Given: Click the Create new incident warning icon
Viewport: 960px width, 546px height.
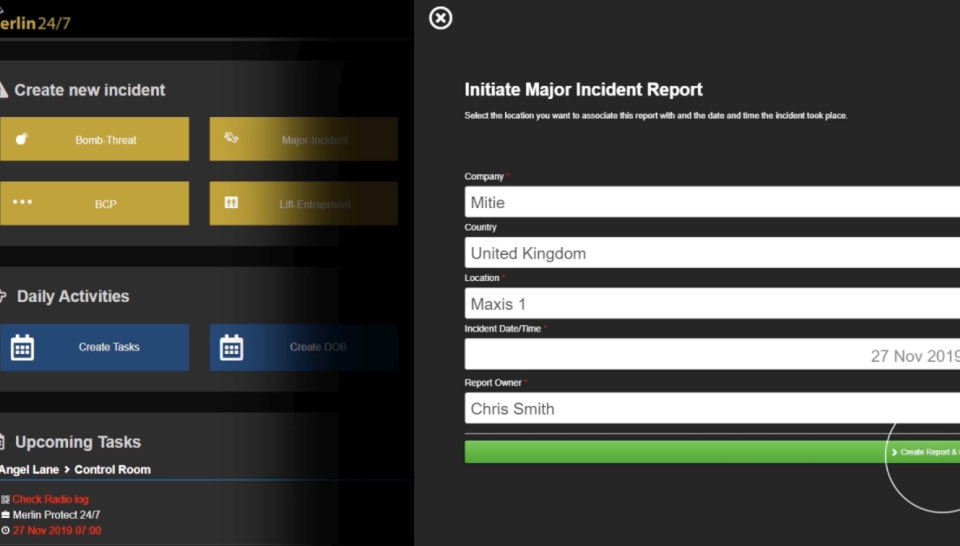Looking at the screenshot, I should [x=3, y=90].
